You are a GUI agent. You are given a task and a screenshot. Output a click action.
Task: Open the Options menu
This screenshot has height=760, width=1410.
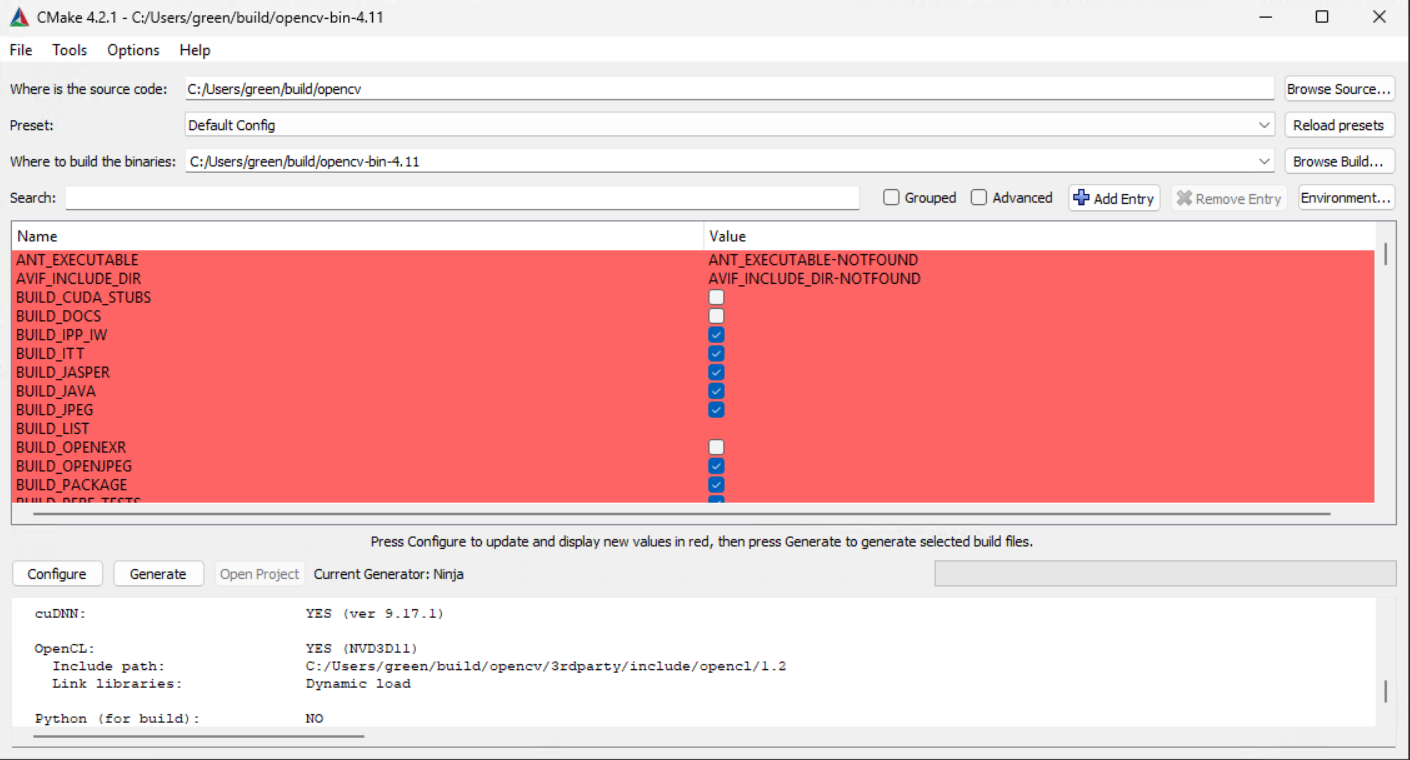pyautogui.click(x=132, y=50)
